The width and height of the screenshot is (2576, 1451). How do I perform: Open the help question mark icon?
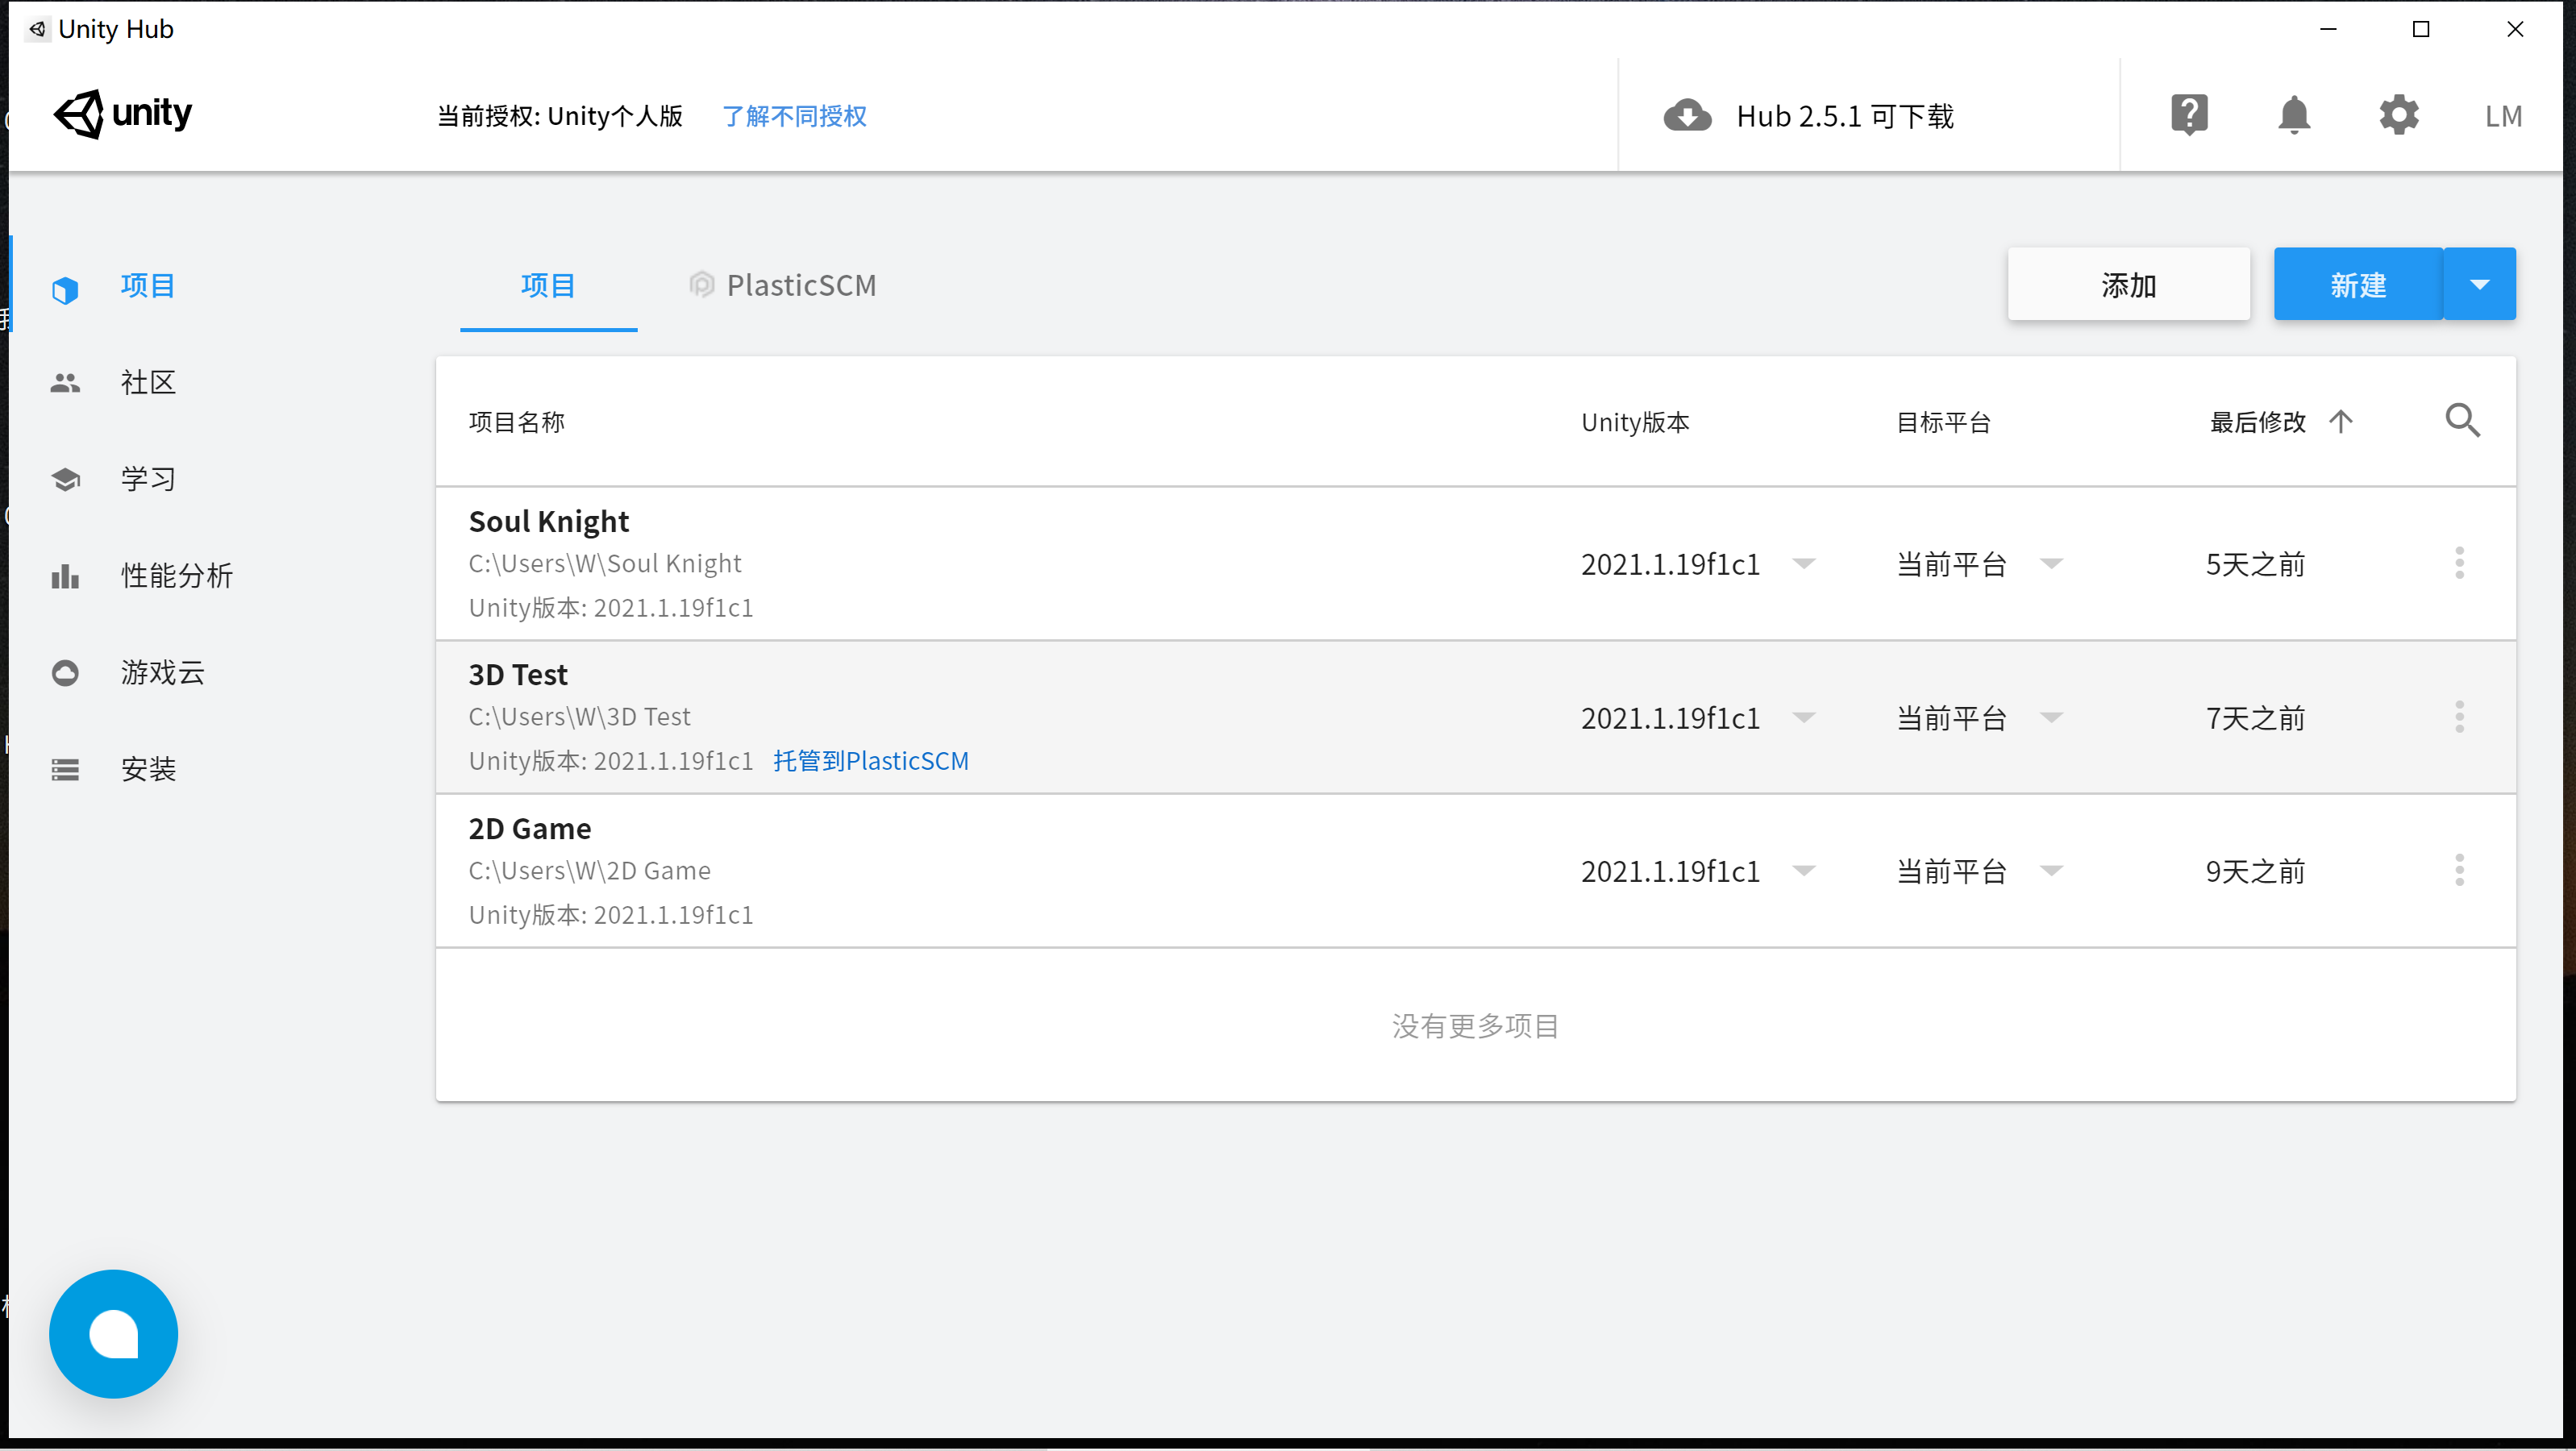2189,115
